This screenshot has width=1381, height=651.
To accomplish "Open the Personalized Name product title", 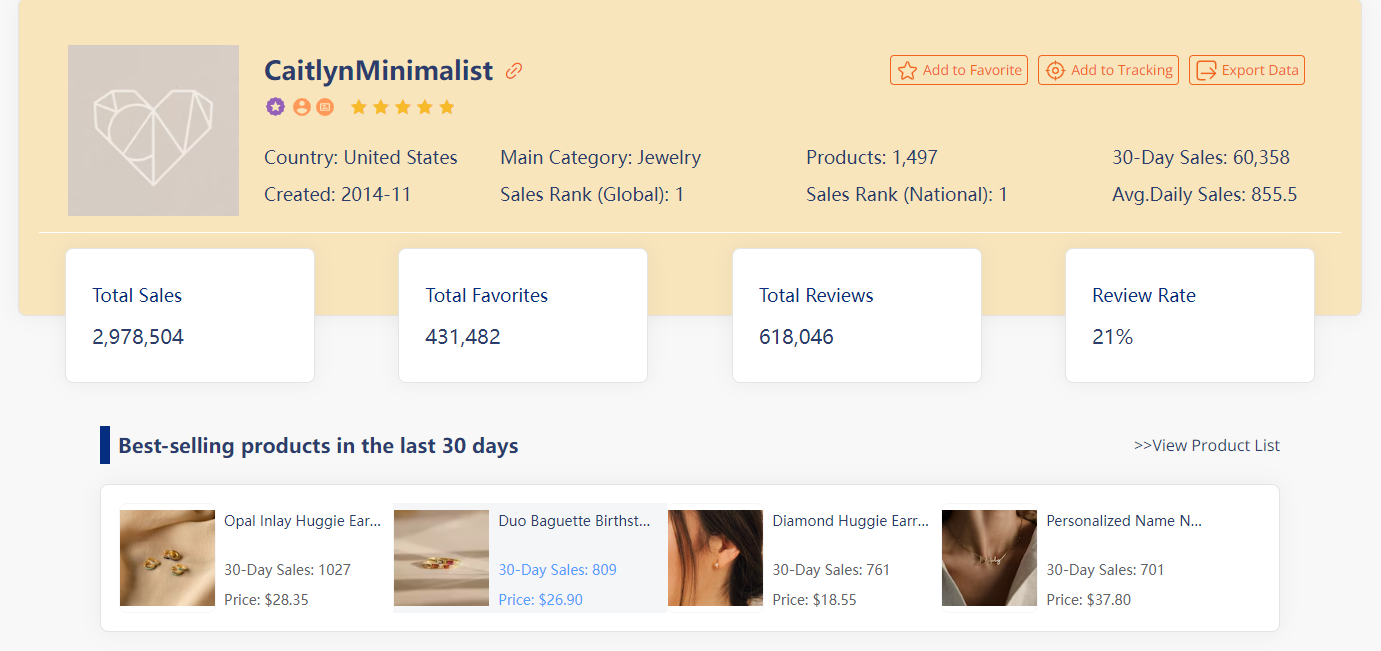I will (1123, 521).
